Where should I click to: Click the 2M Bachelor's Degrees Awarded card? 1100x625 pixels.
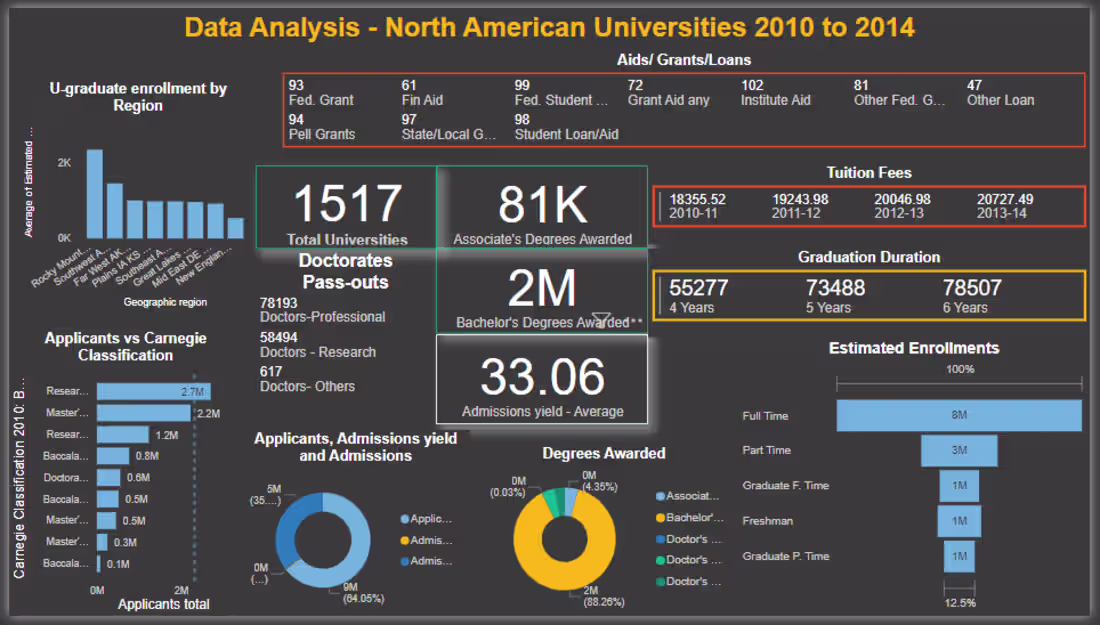541,289
